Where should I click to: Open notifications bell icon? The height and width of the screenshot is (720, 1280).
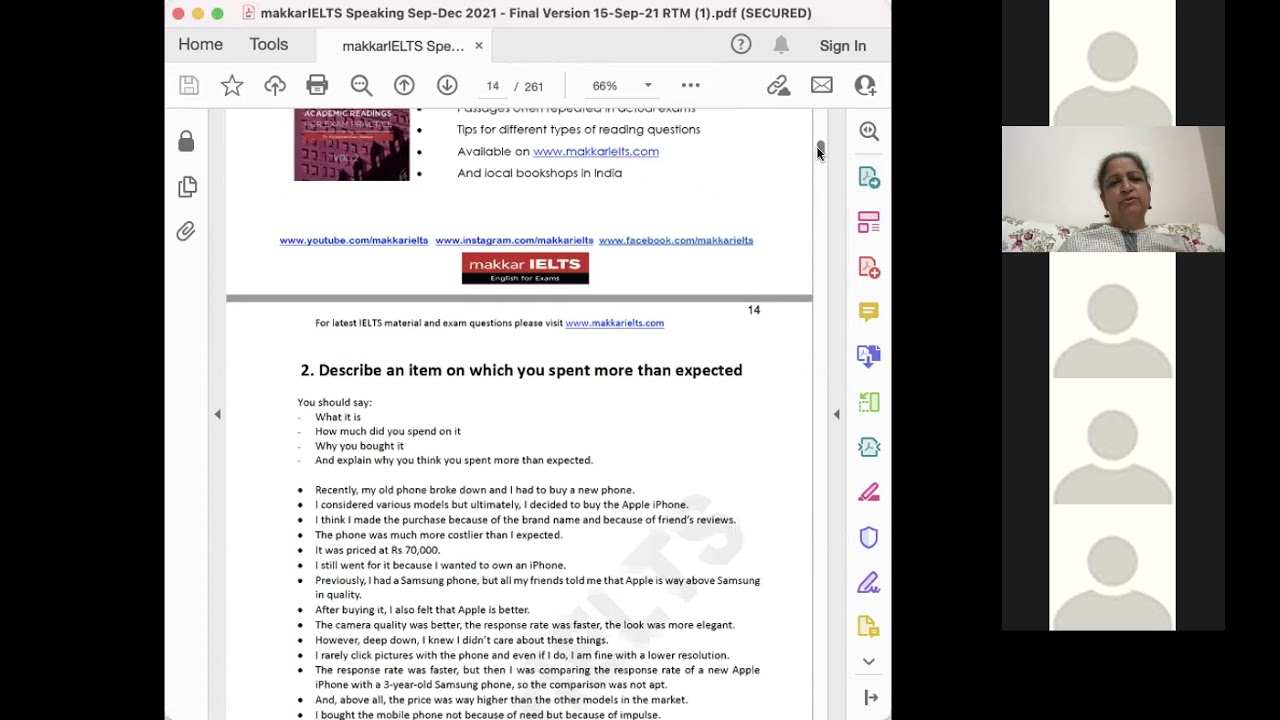tap(781, 44)
